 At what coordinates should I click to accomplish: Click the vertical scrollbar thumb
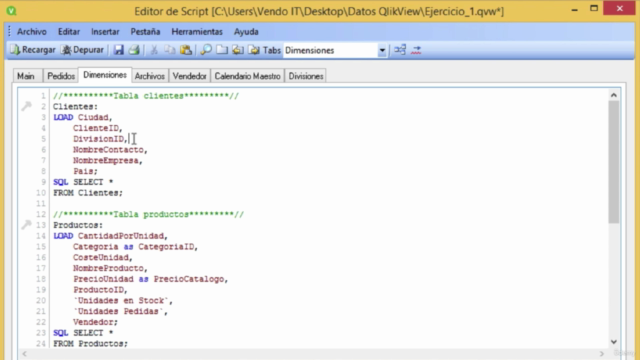coord(613,162)
